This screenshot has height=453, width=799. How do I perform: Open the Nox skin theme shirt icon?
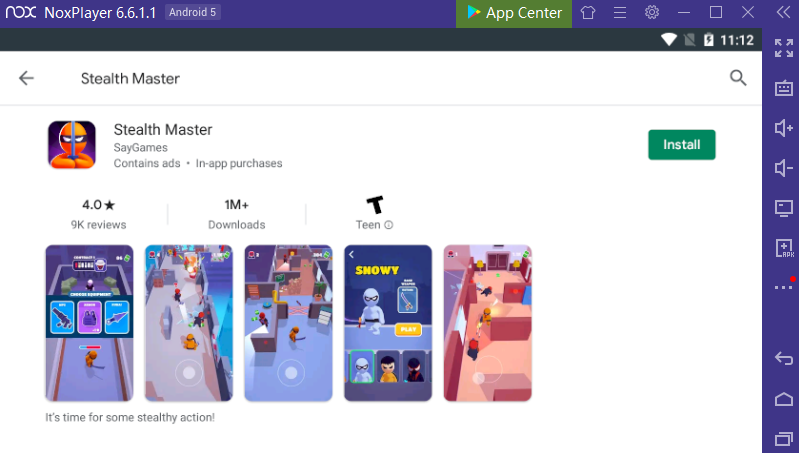[x=588, y=13]
